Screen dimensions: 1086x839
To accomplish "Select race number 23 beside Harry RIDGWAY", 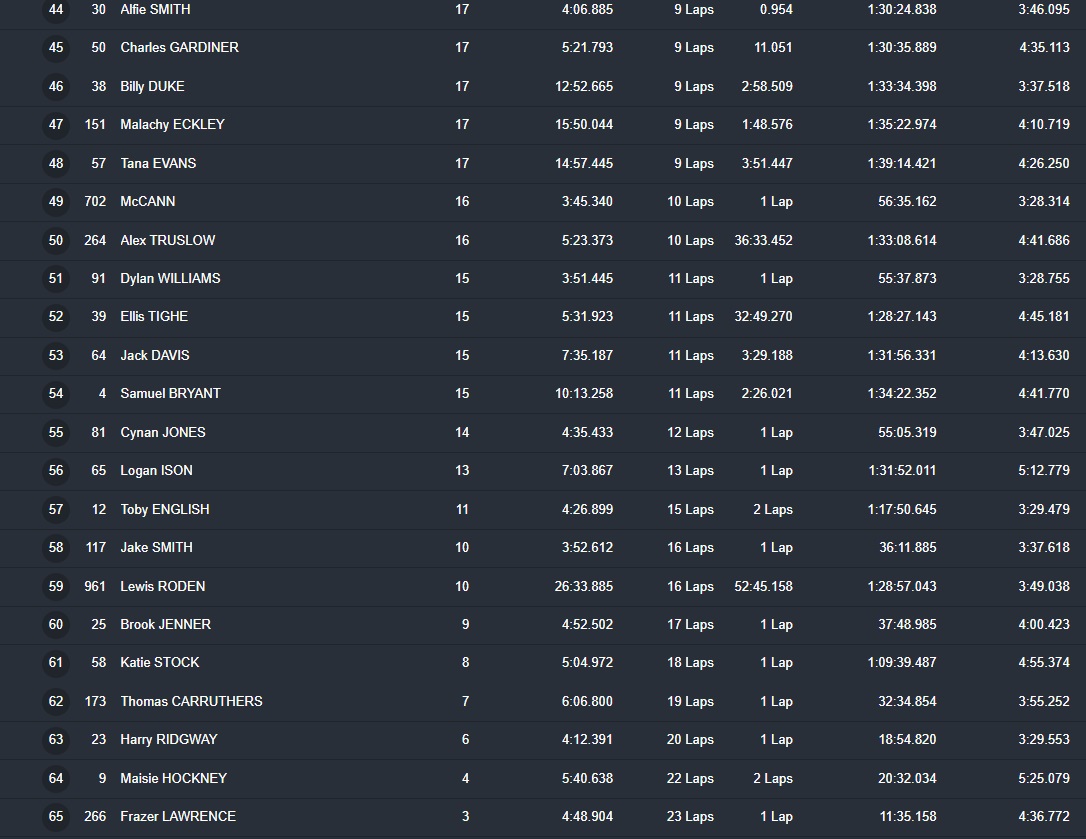I will click(98, 739).
